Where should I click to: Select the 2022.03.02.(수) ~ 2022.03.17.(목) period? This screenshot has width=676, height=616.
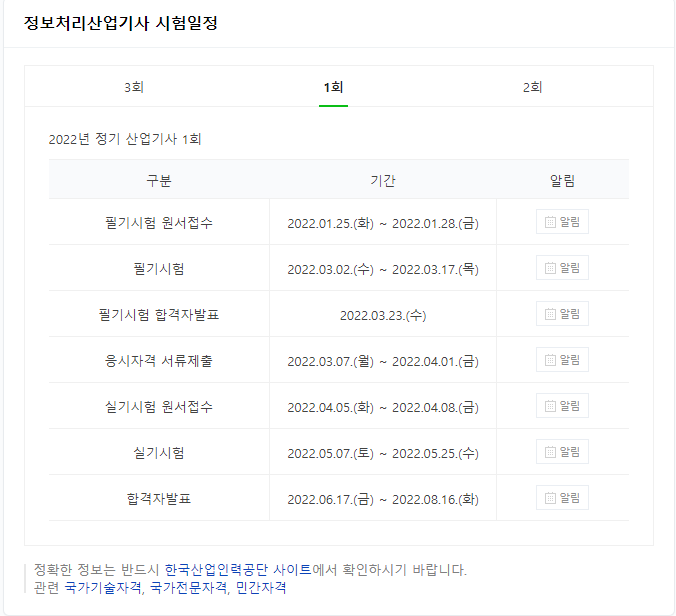coord(383,269)
